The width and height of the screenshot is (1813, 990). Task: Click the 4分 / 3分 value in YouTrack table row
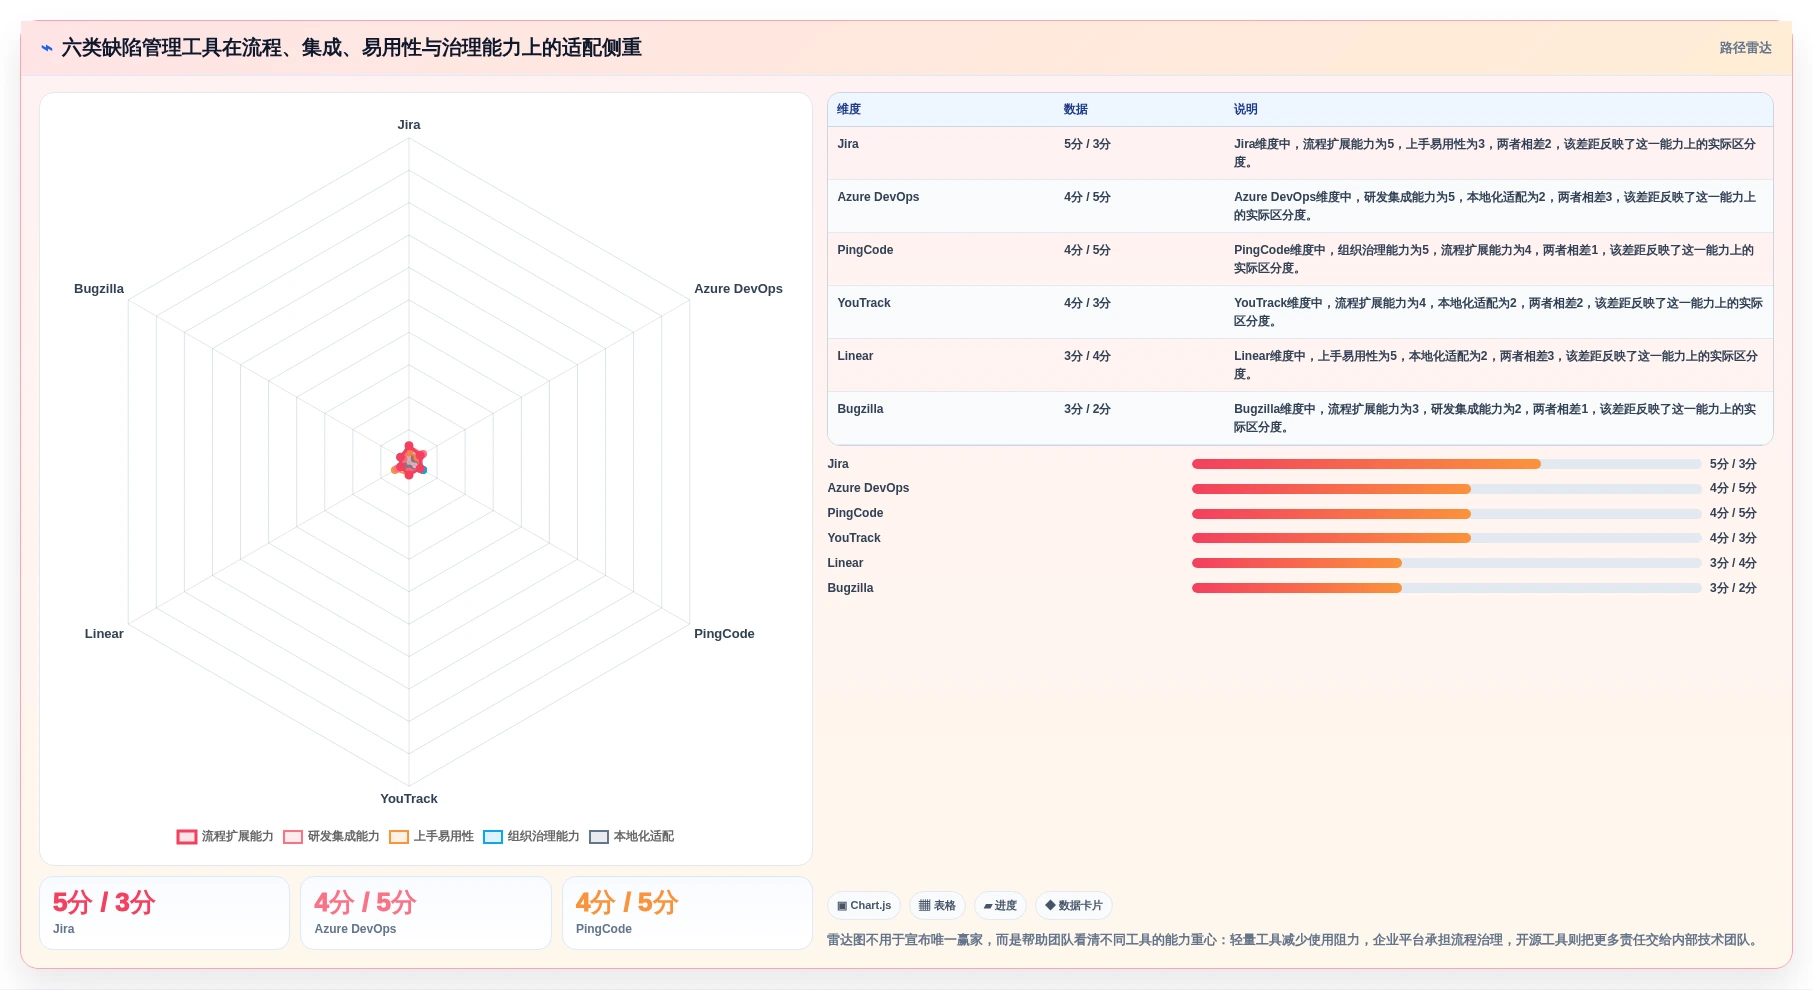[1087, 303]
